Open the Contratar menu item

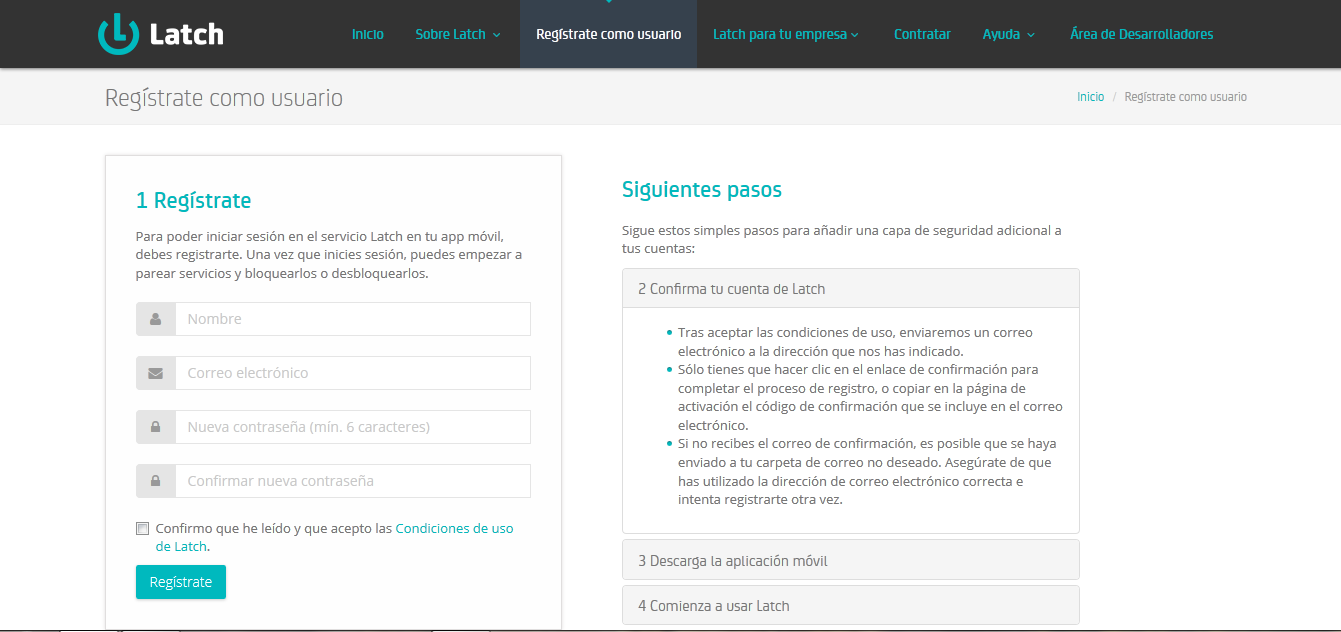pyautogui.click(x=922, y=34)
